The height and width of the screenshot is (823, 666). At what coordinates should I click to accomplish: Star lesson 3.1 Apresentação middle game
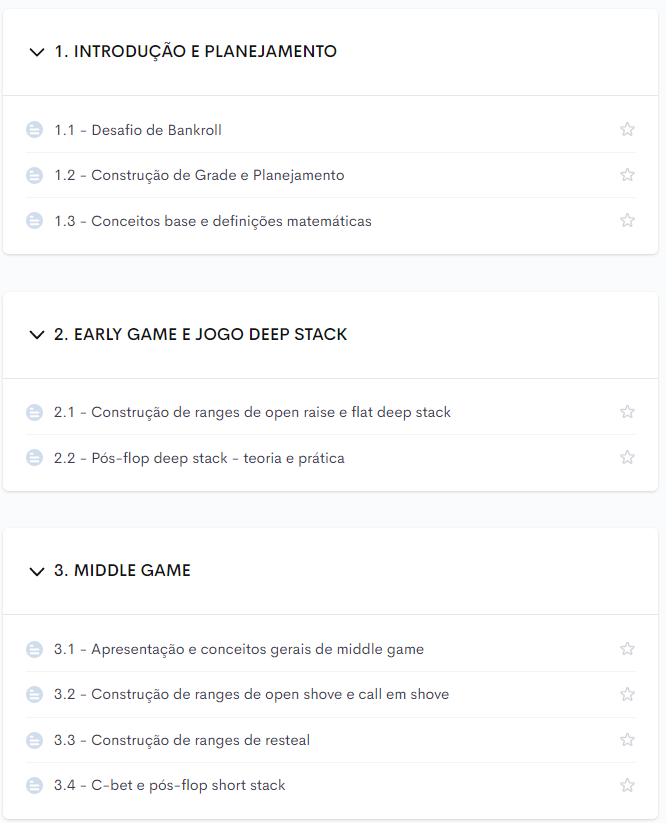[x=627, y=649]
